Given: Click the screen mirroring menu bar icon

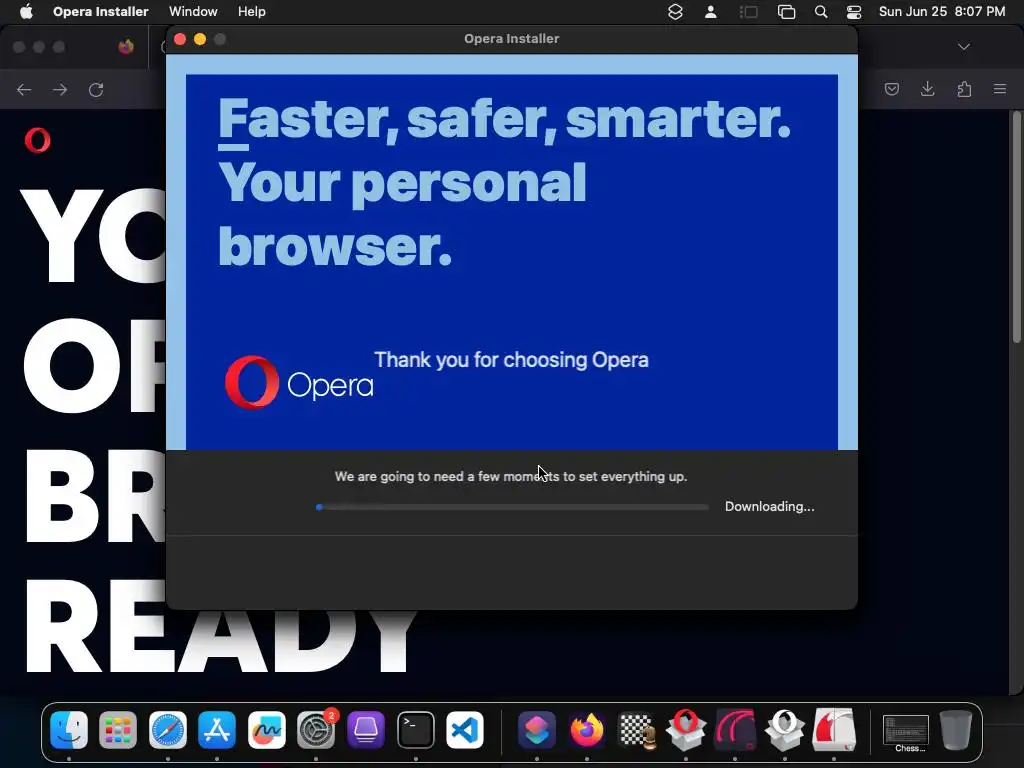Looking at the screenshot, I should [786, 12].
